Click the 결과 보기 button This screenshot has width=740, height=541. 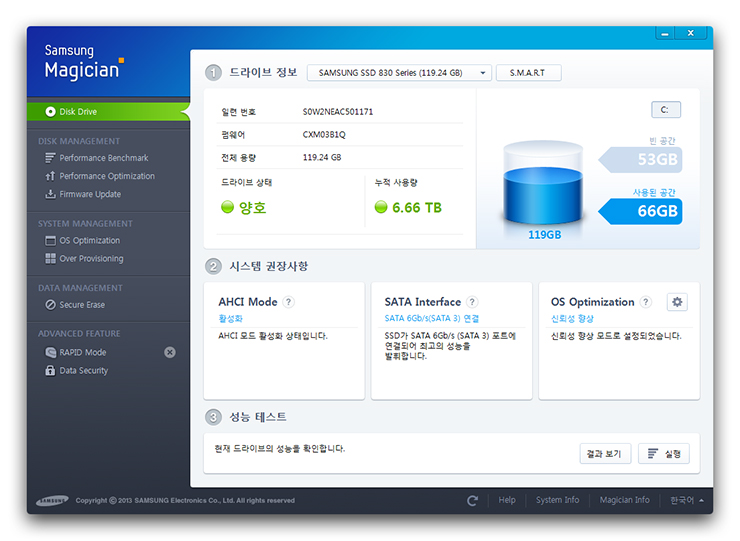click(x=605, y=454)
